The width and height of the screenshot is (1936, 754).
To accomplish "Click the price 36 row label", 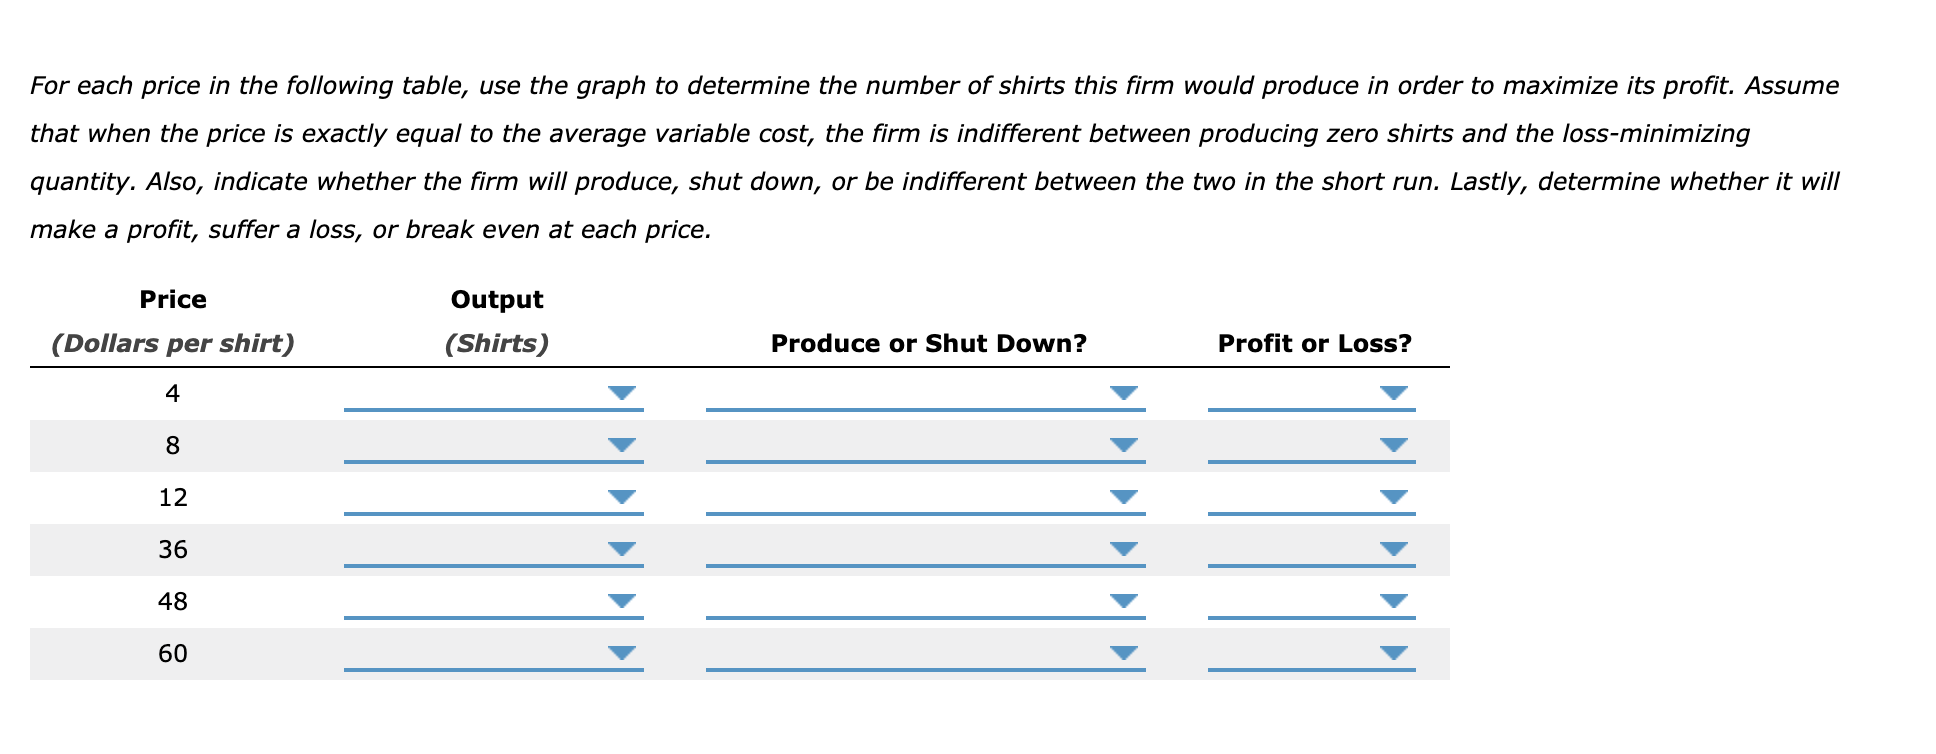I will (x=173, y=549).
